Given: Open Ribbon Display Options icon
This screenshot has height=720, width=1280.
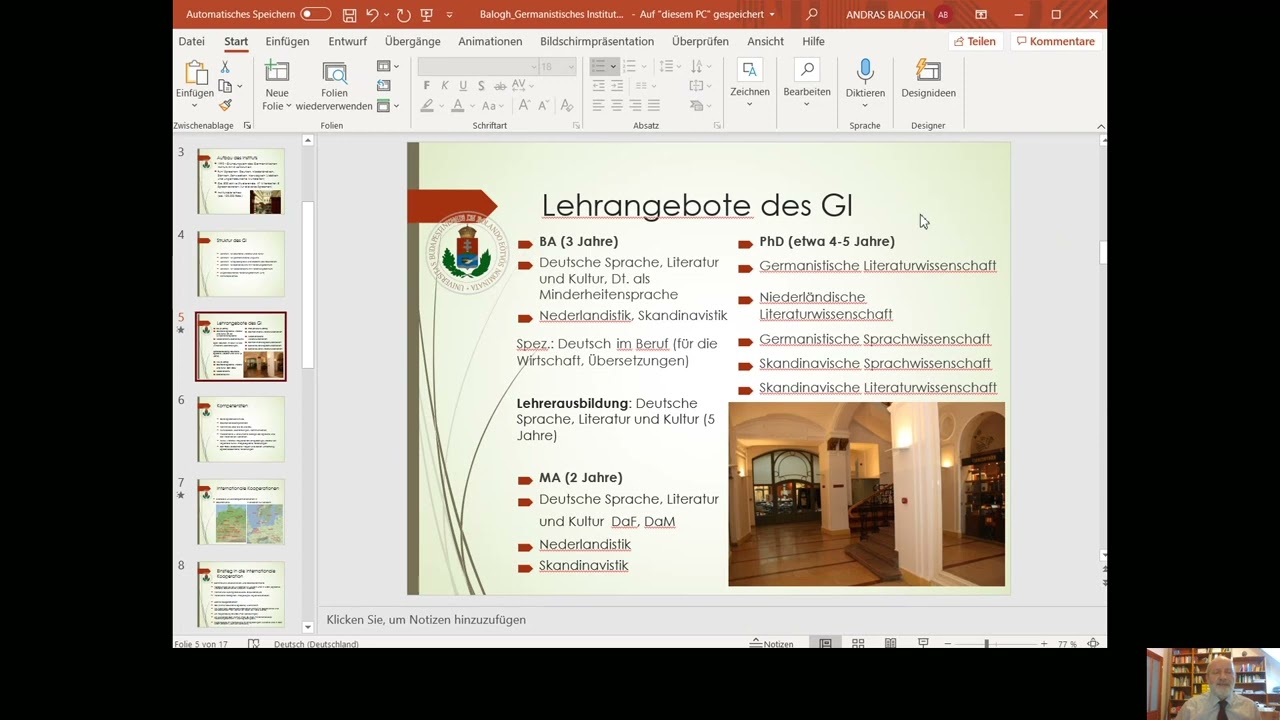Looking at the screenshot, I should tap(981, 14).
